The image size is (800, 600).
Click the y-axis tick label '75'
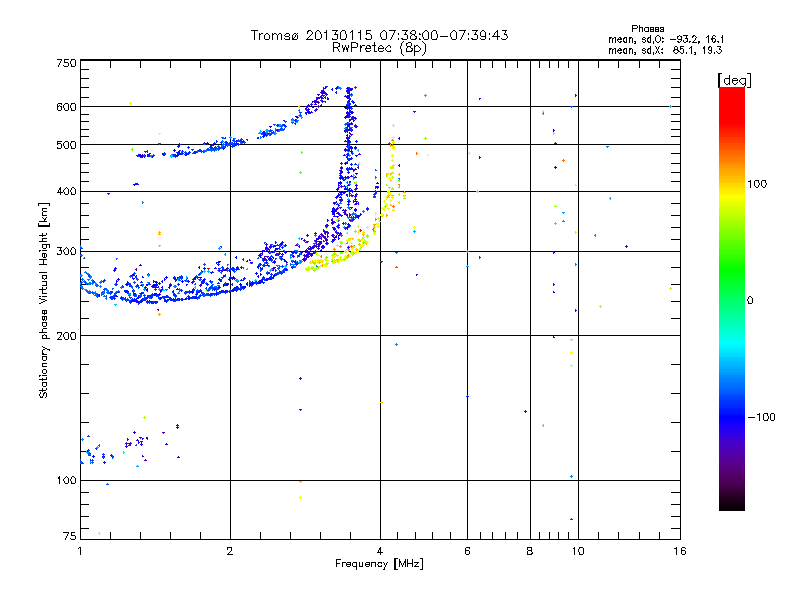click(69, 536)
